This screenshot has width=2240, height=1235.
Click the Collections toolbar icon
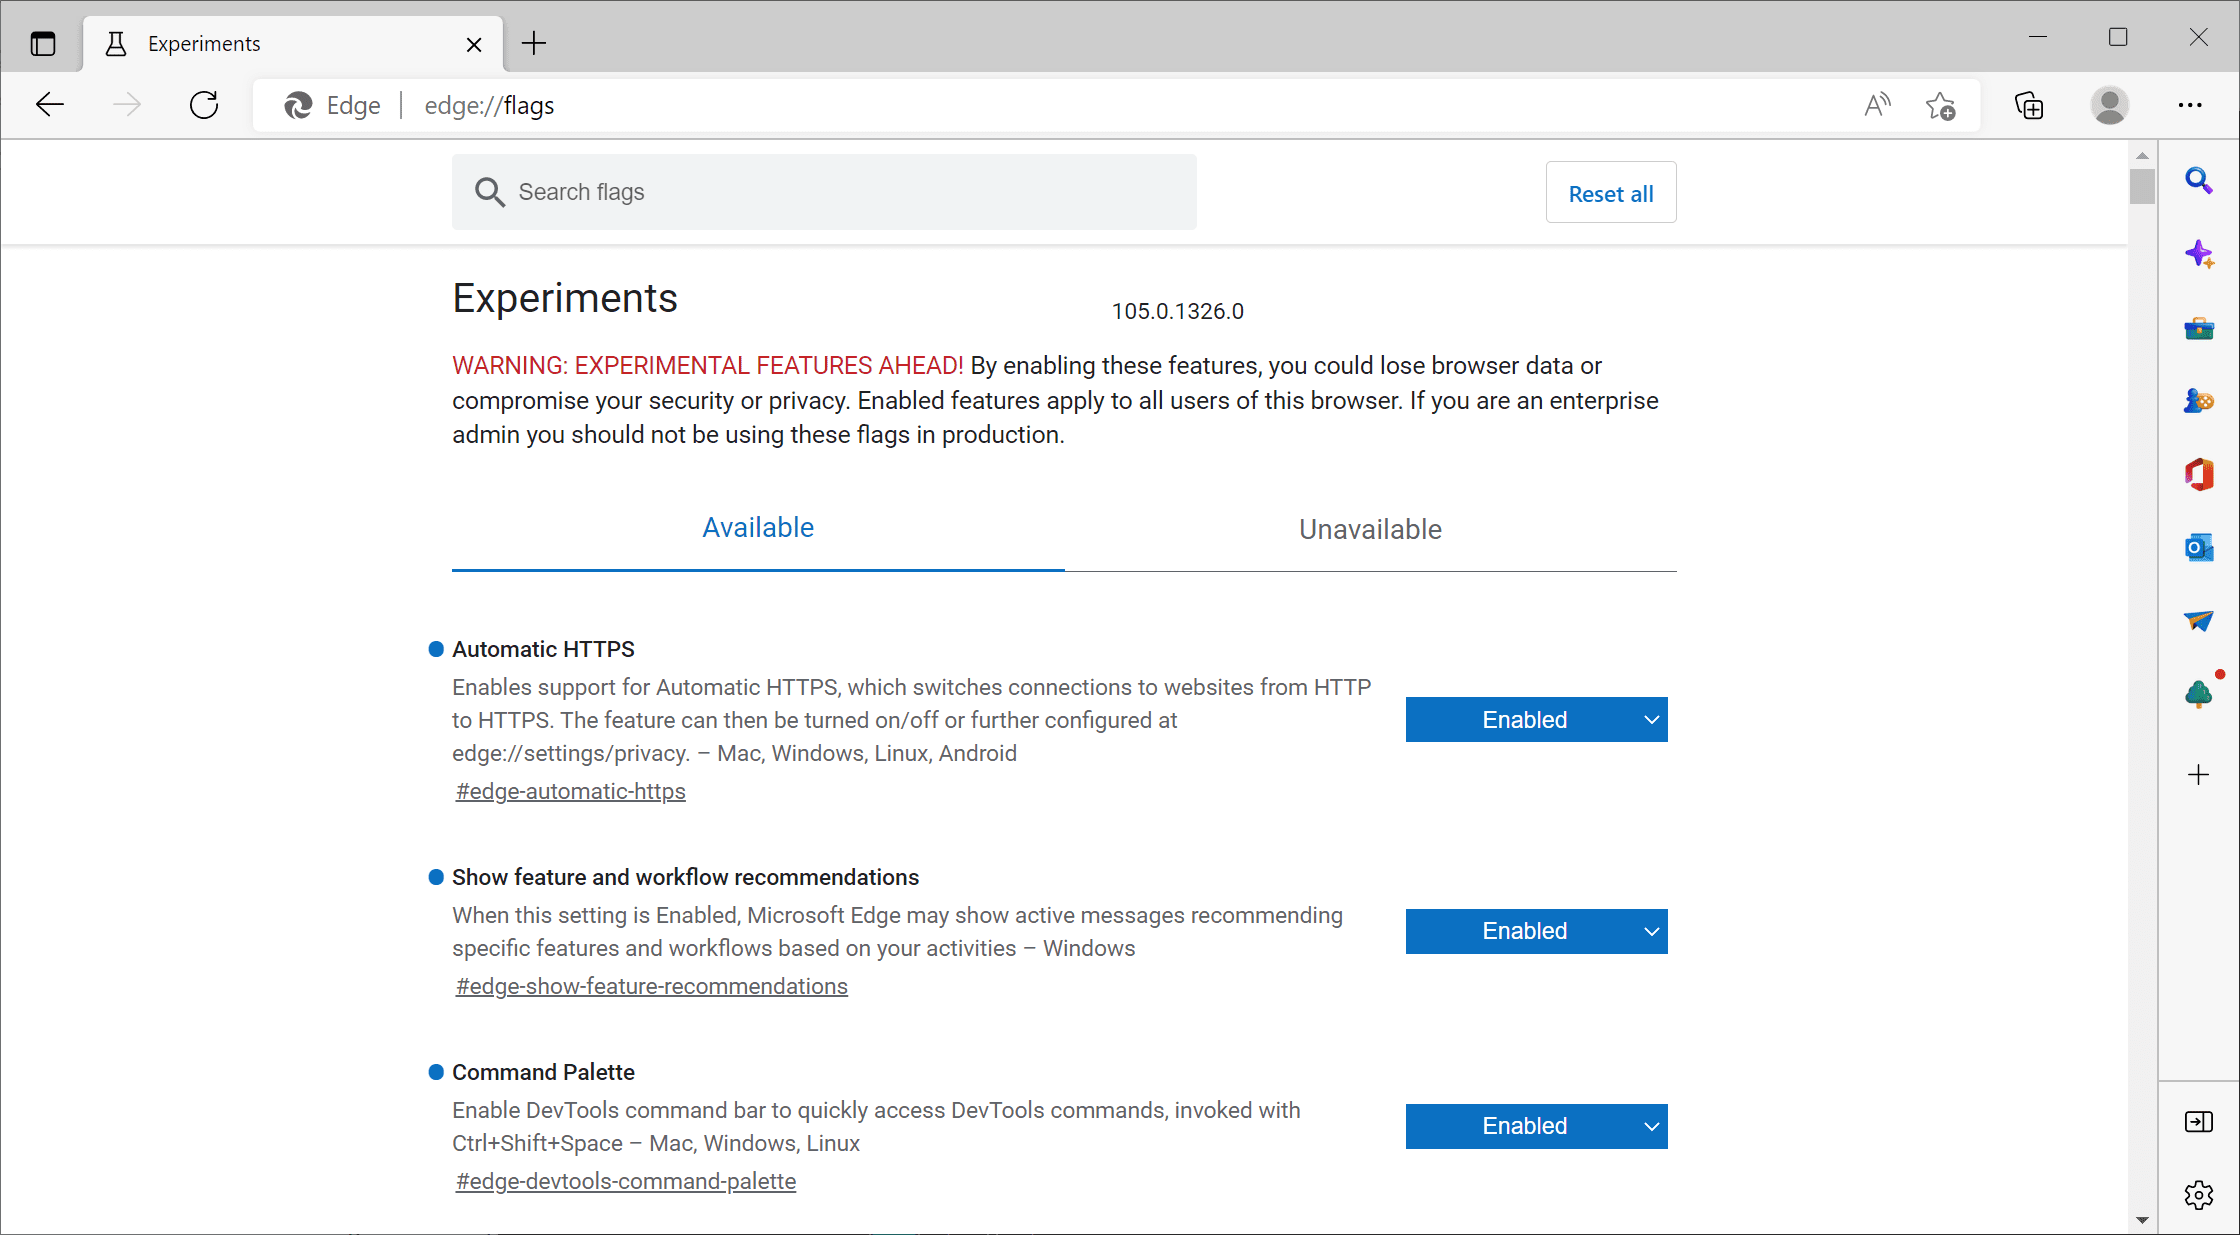coord(2029,105)
